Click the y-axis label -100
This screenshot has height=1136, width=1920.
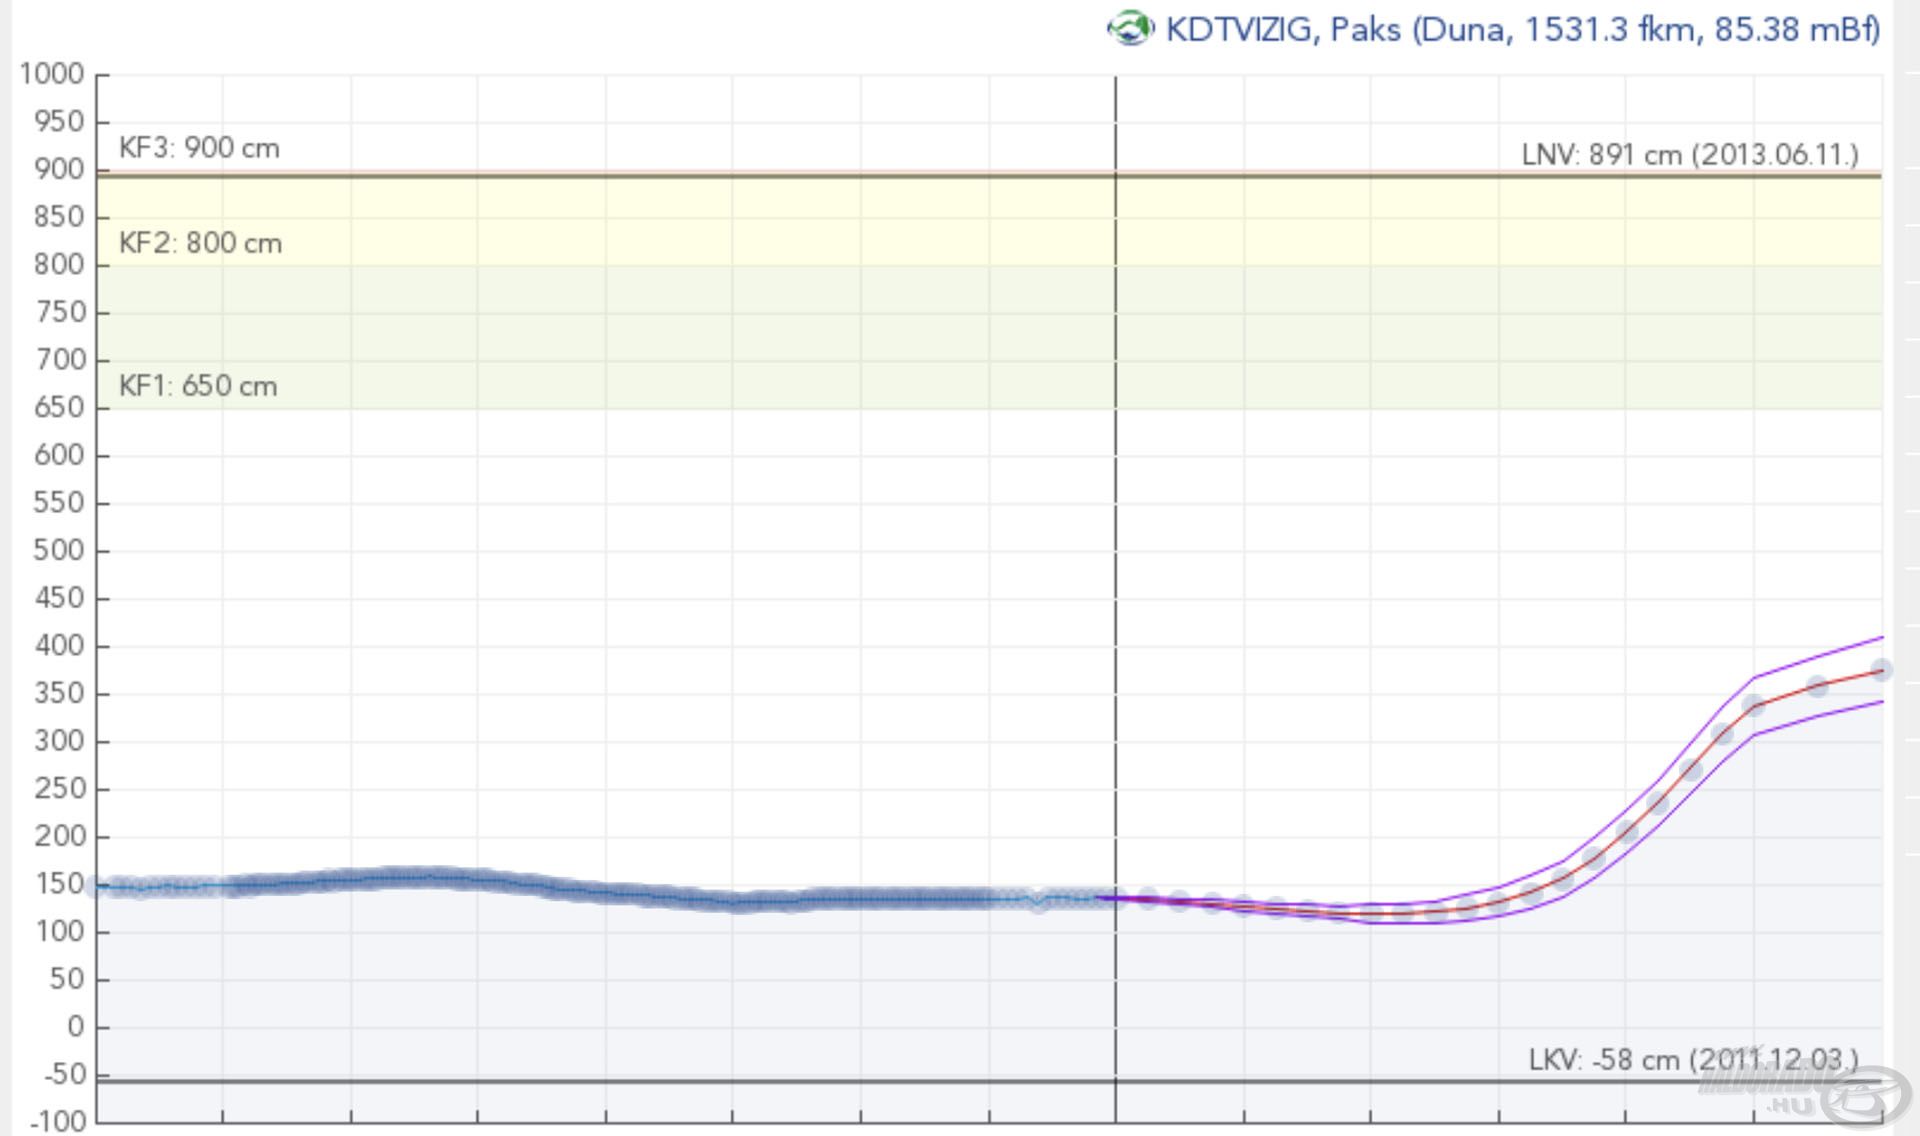(55, 1121)
